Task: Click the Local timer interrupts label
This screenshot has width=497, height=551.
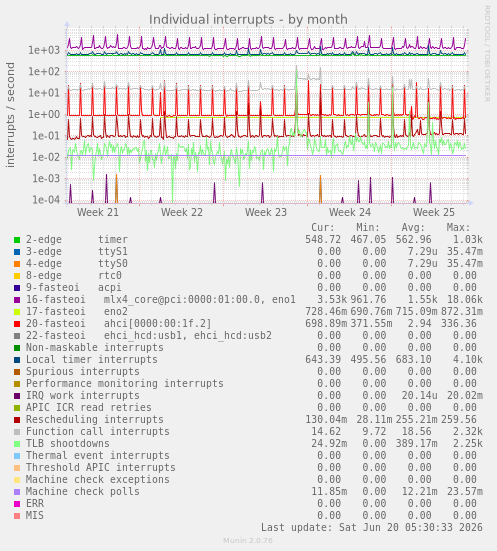Action: pyautogui.click(x=92, y=359)
